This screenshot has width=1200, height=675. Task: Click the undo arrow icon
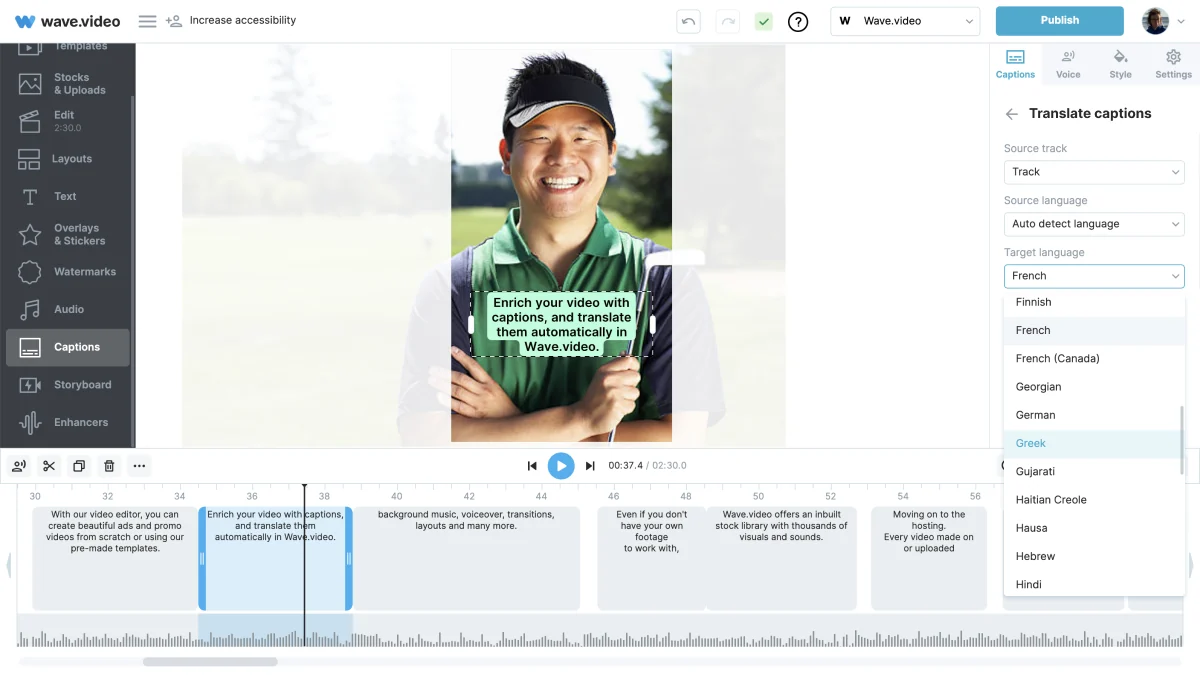(x=688, y=21)
